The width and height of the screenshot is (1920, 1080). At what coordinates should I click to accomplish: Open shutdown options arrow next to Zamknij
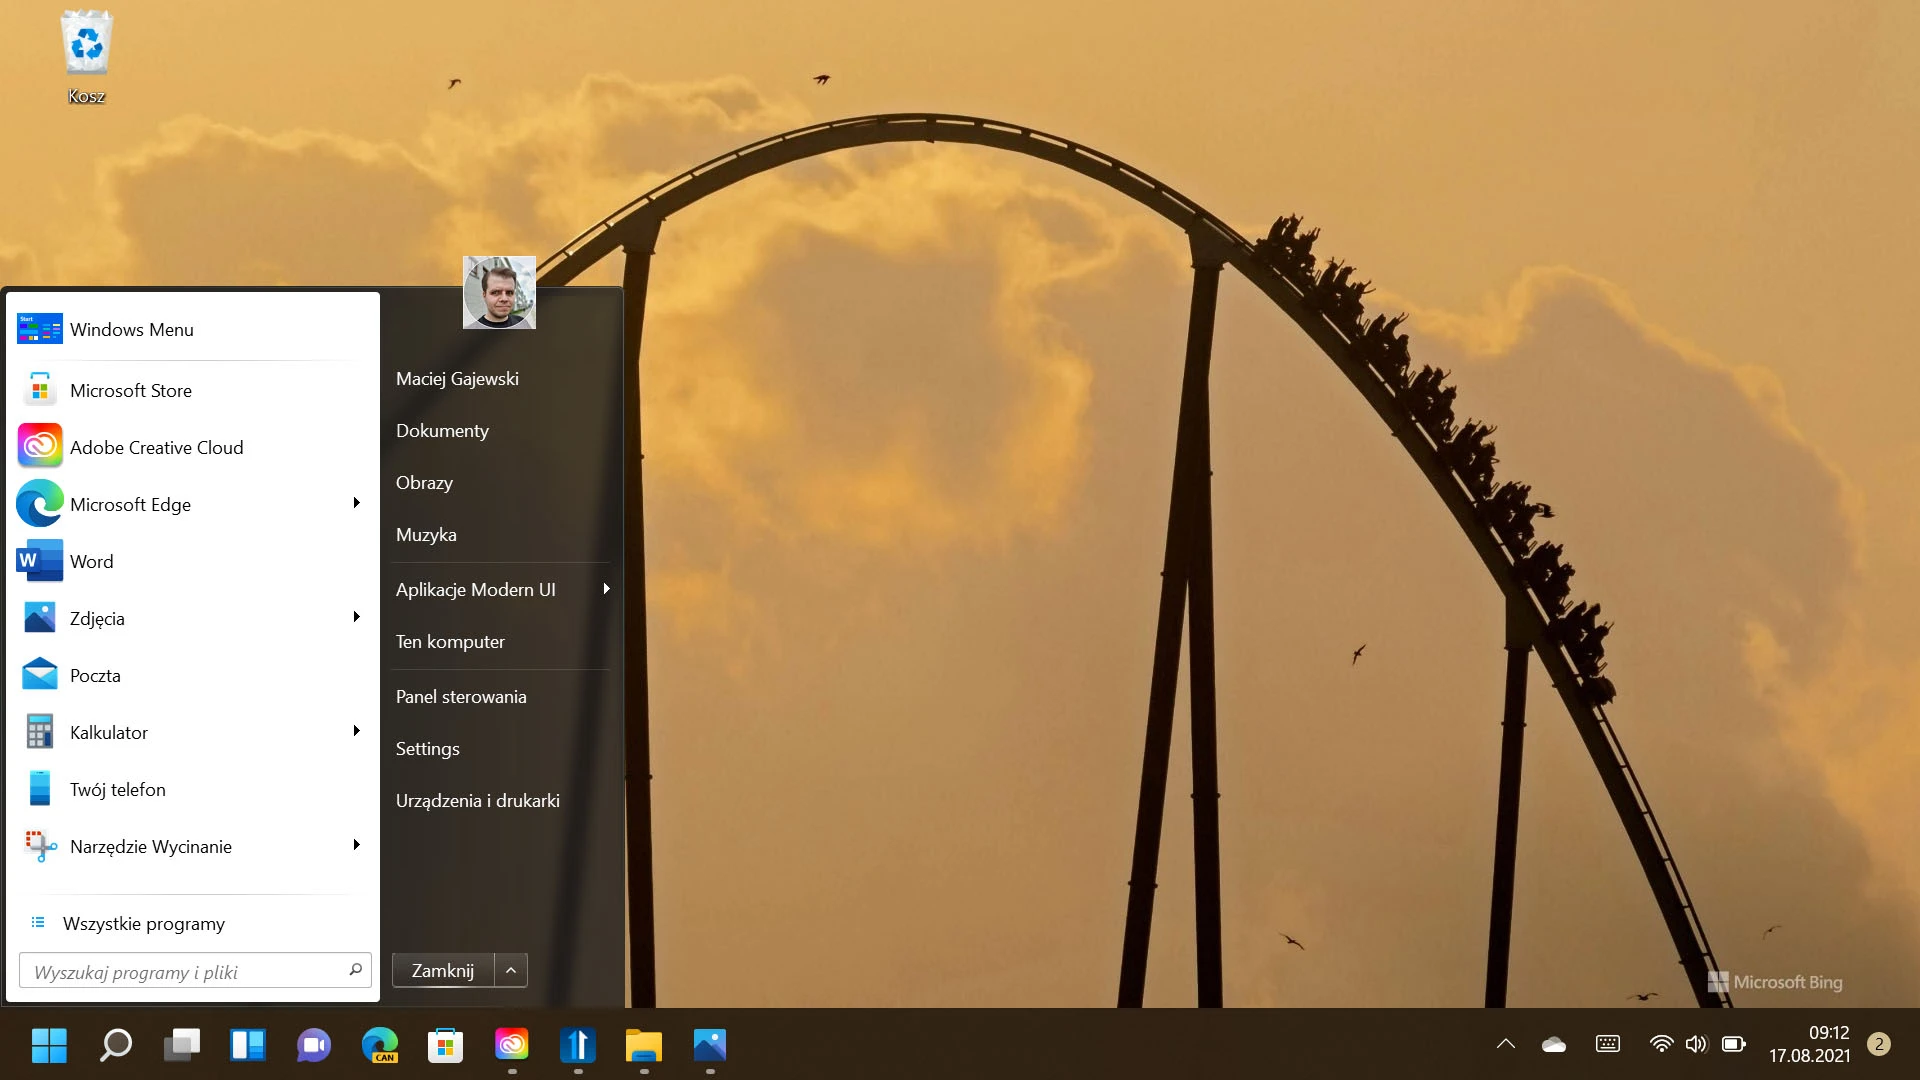(x=511, y=970)
